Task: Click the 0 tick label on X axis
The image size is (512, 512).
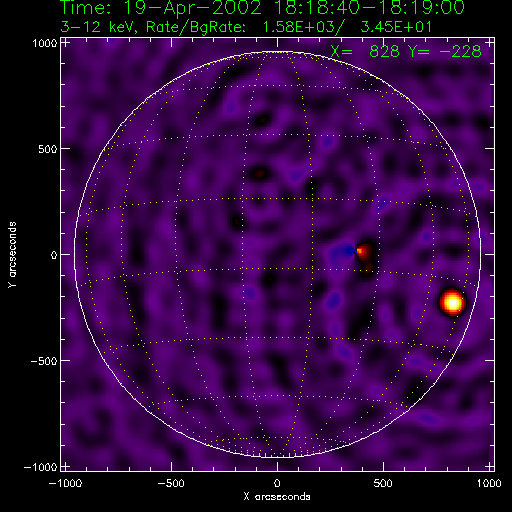Action: tap(277, 483)
